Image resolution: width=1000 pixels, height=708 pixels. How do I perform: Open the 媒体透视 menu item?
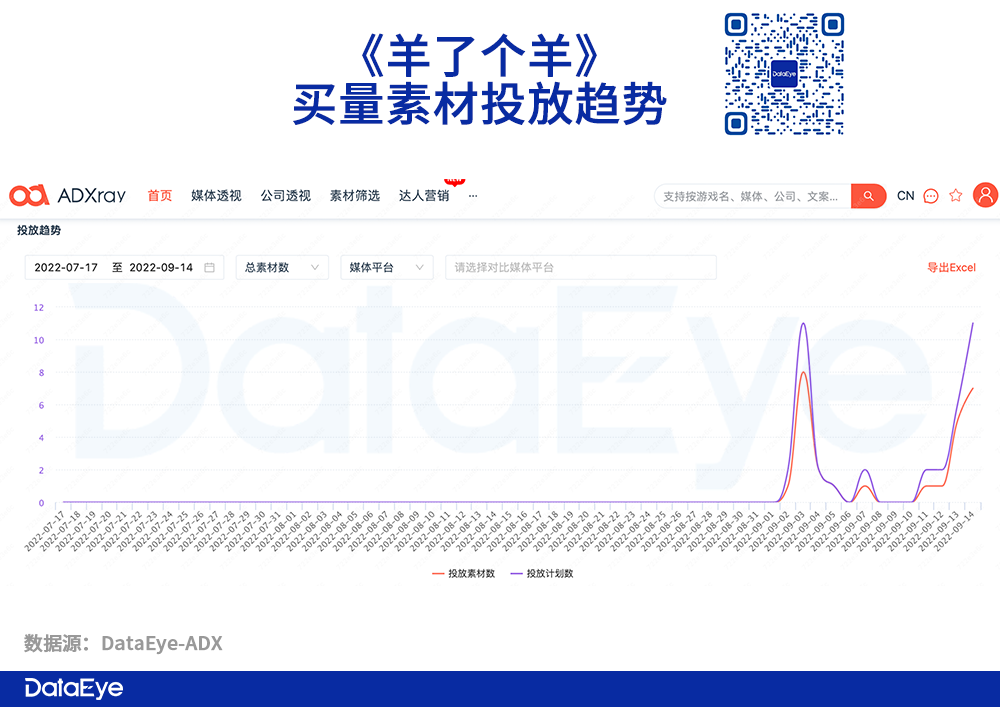216,196
